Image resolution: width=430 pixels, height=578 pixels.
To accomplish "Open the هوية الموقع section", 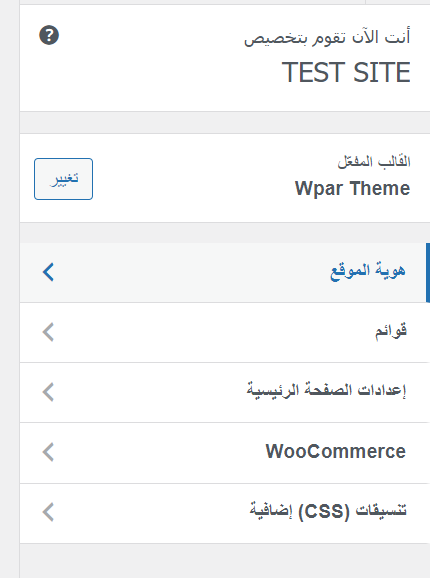I will pyautogui.click(x=225, y=273).
